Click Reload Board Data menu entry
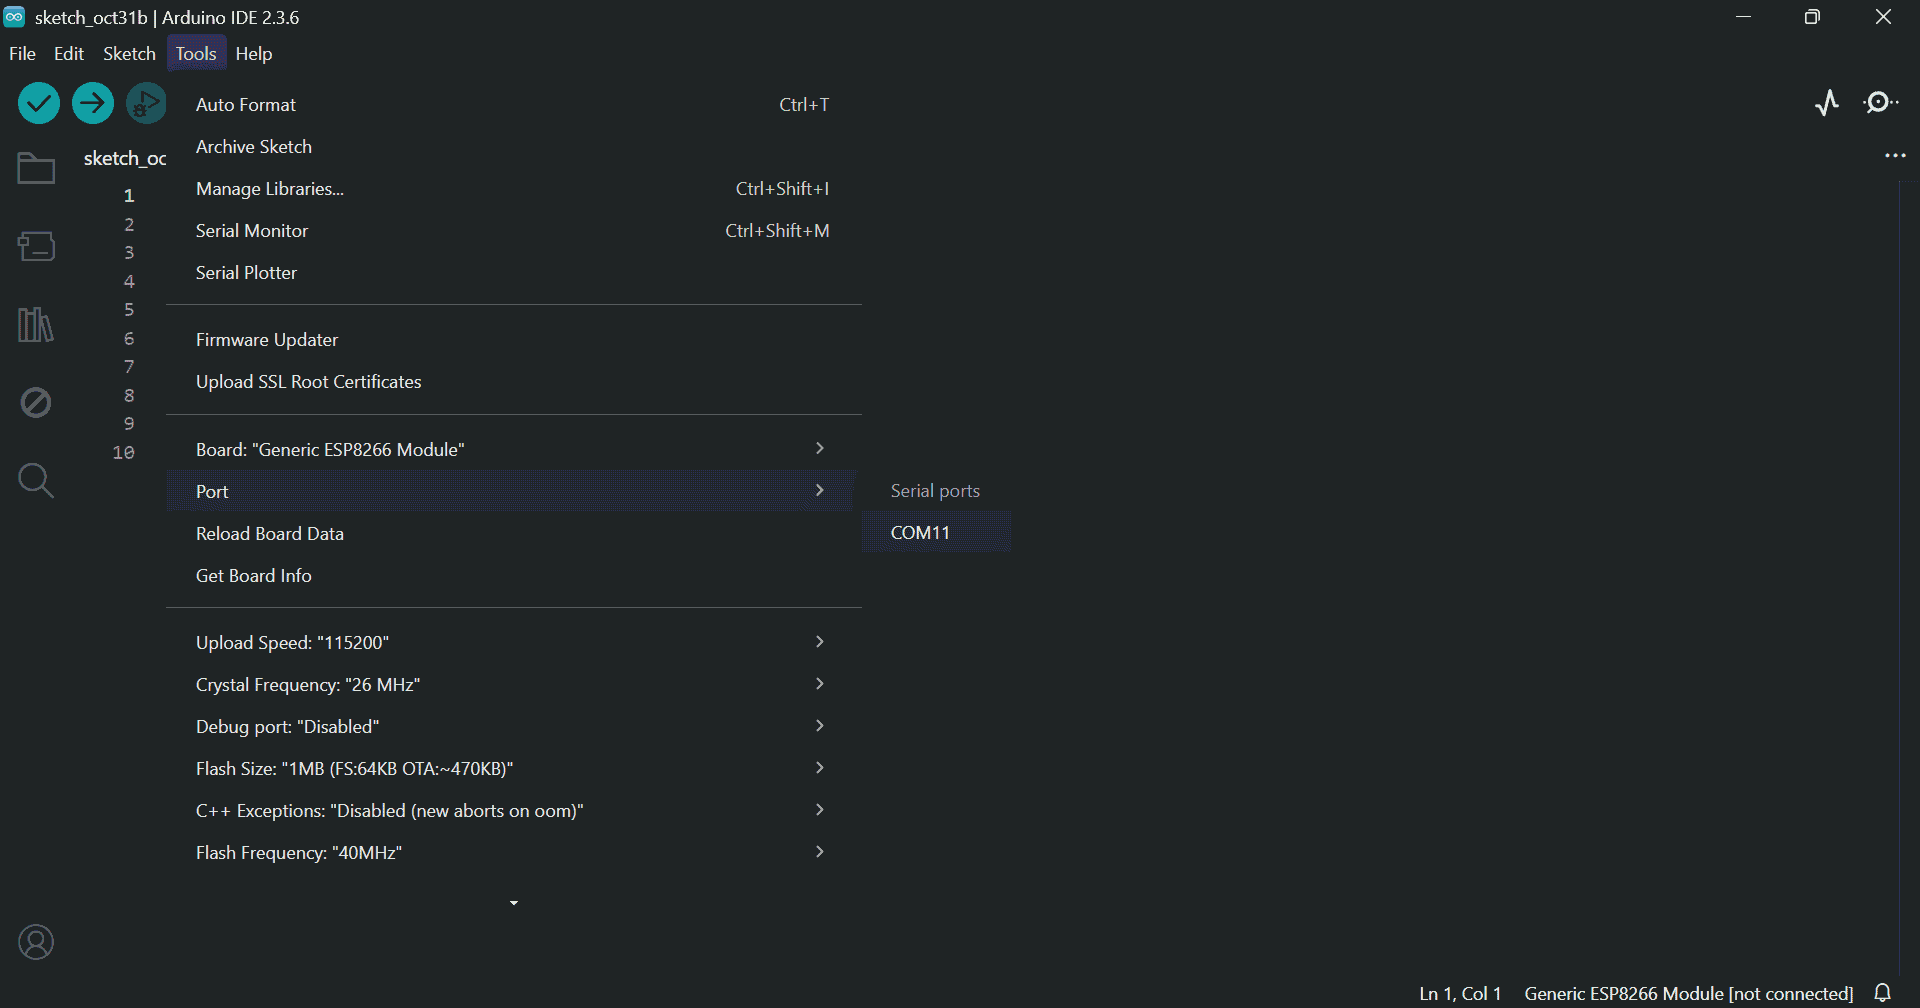The image size is (1920, 1008). [269, 533]
